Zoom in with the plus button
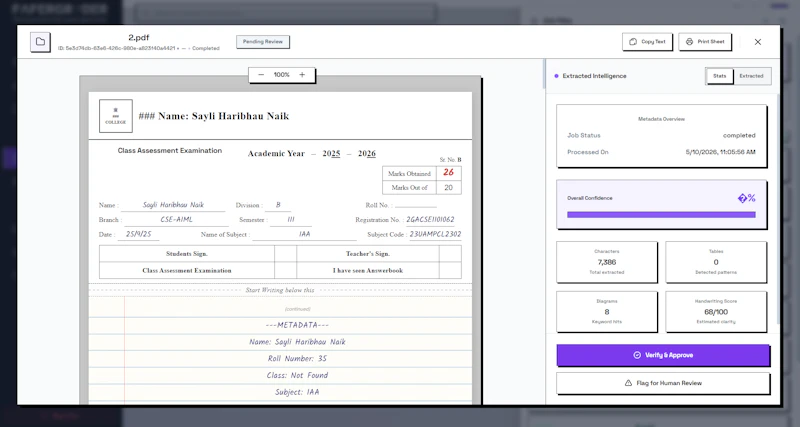Screen dimensions: 800x427 click(302, 75)
